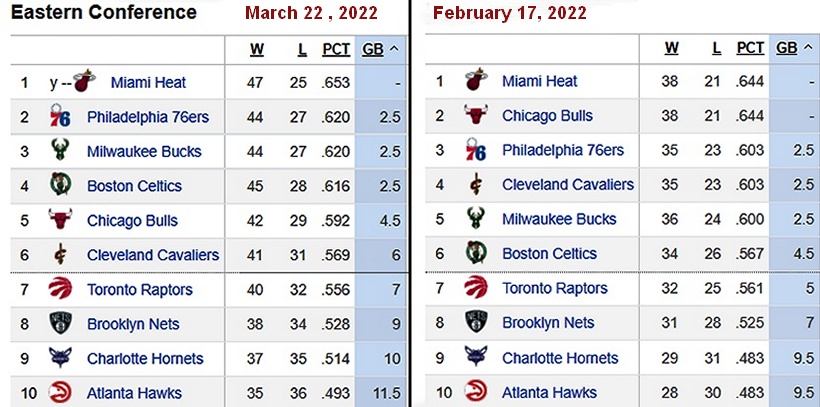
Task: Click the Milwaukee Bucks logo in March standings
Action: 60,152
